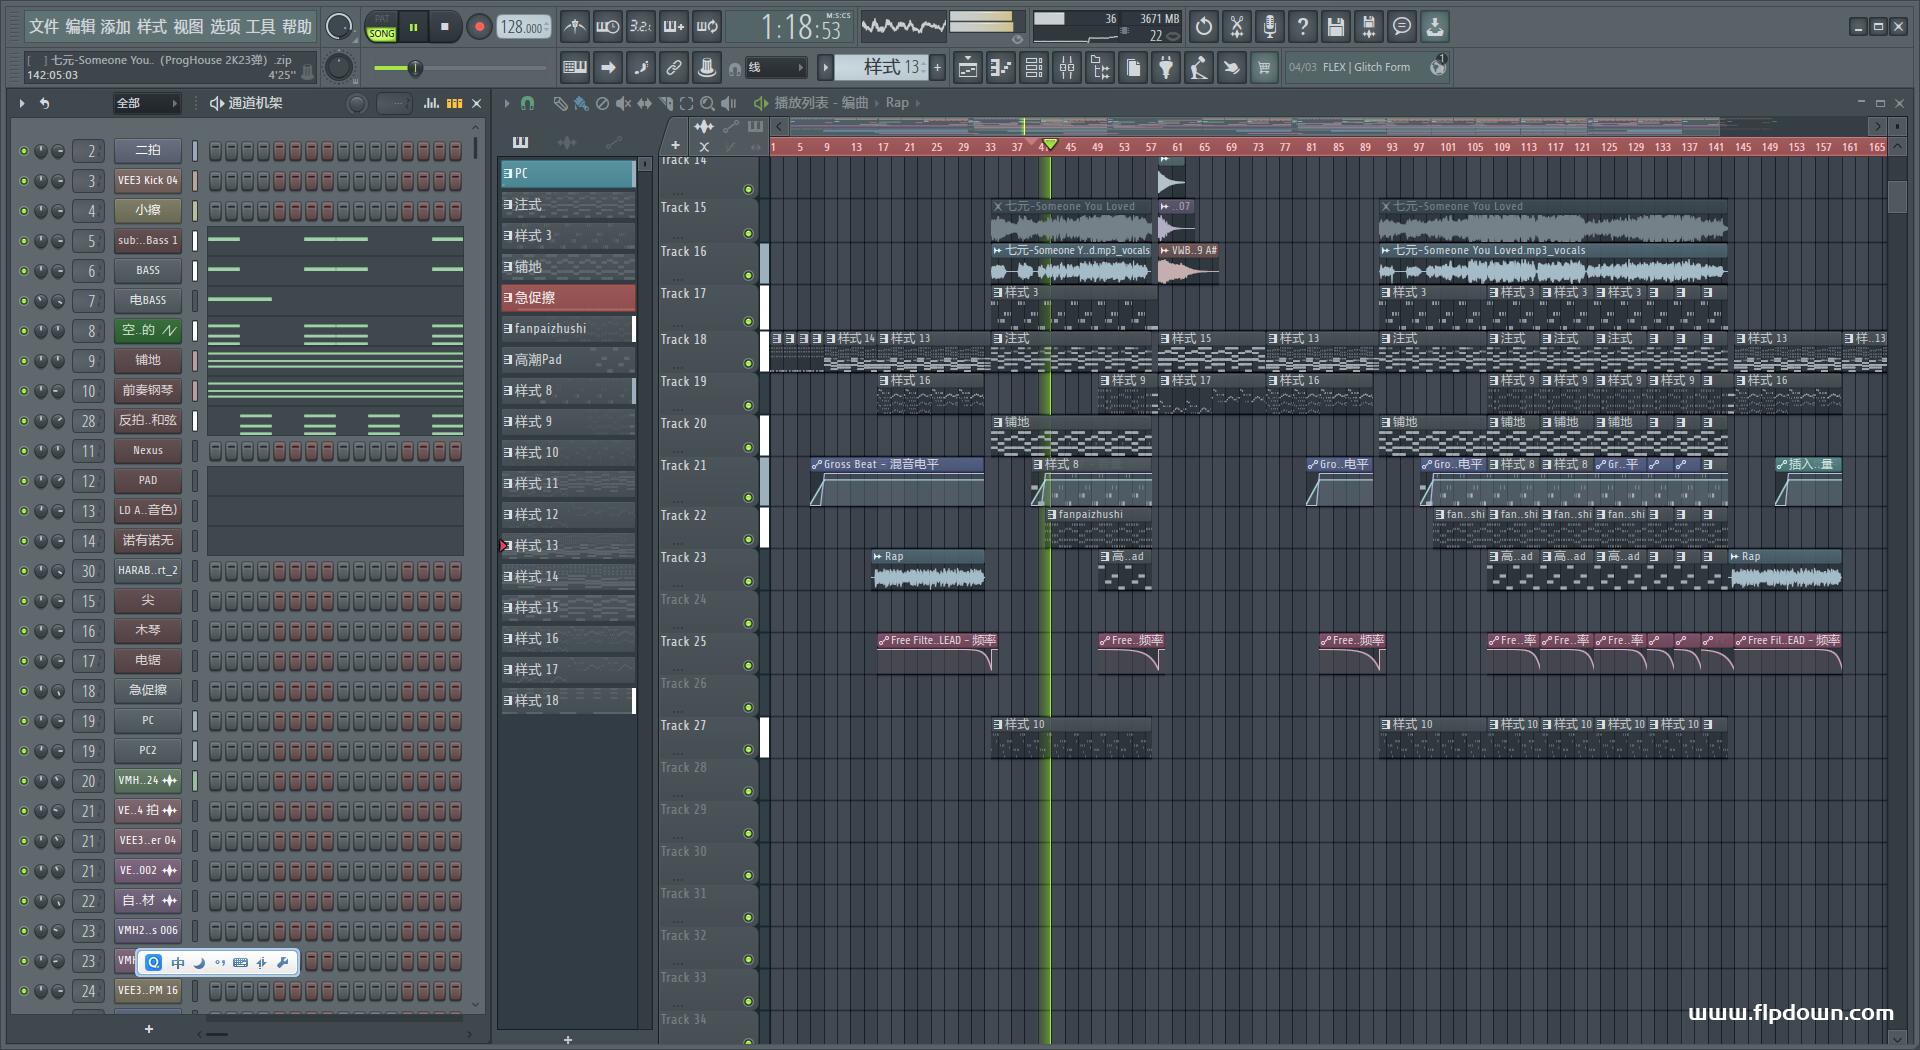Mute Track 16 with its green dot
1920x1050 pixels.
pyautogui.click(x=748, y=275)
